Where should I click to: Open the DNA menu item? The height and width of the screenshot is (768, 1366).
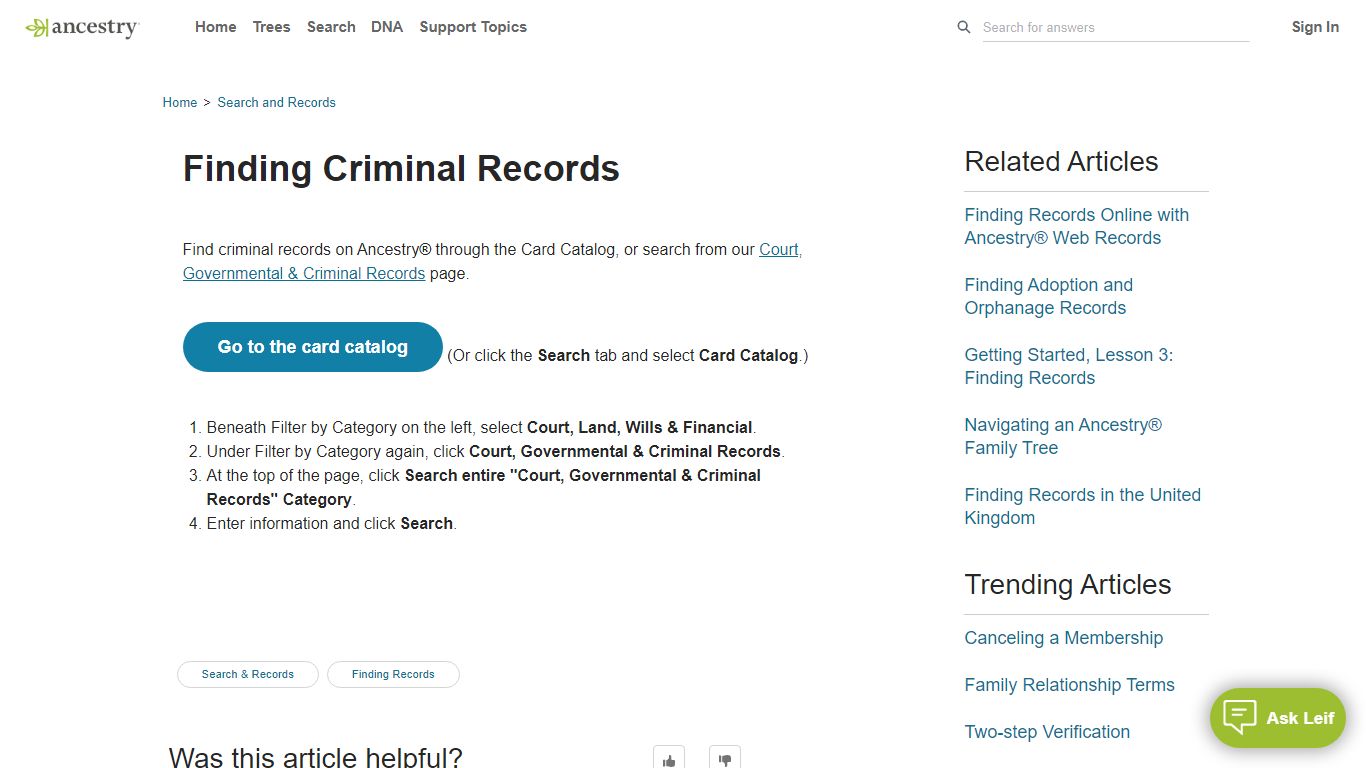tap(387, 27)
